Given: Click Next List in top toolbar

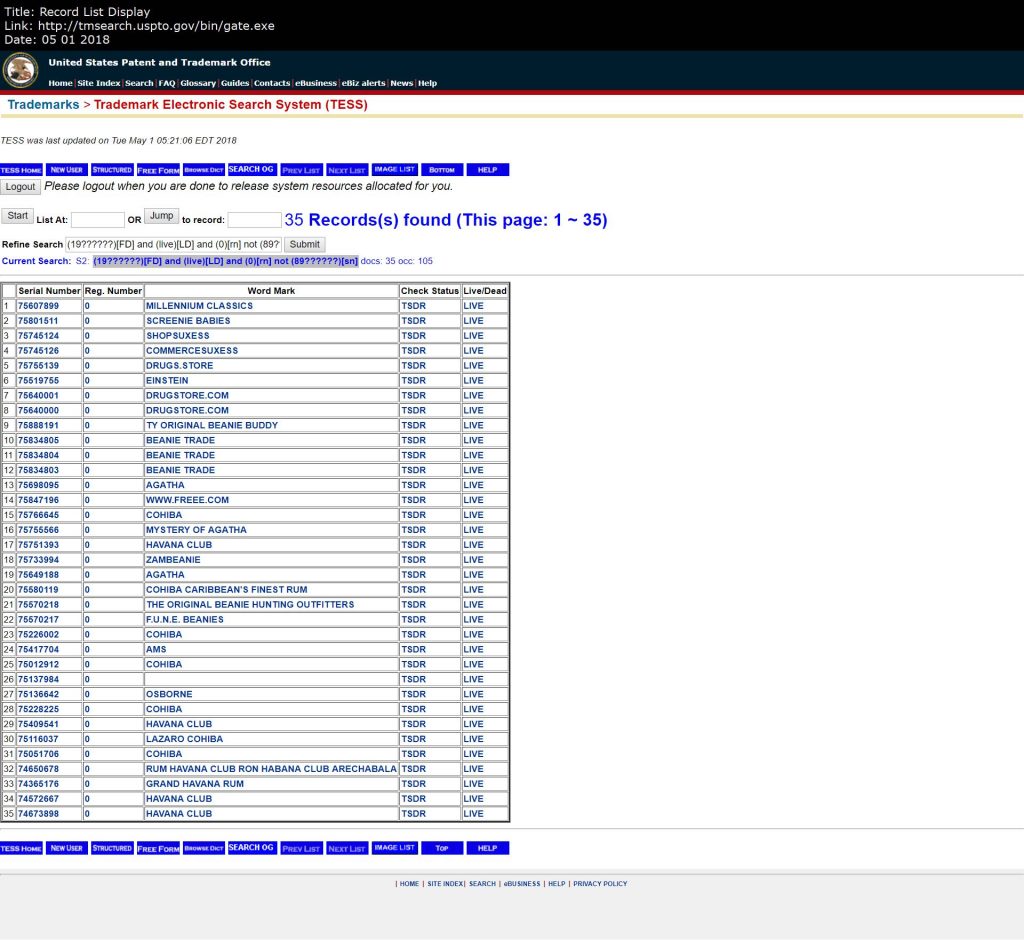Looking at the screenshot, I should pos(347,170).
